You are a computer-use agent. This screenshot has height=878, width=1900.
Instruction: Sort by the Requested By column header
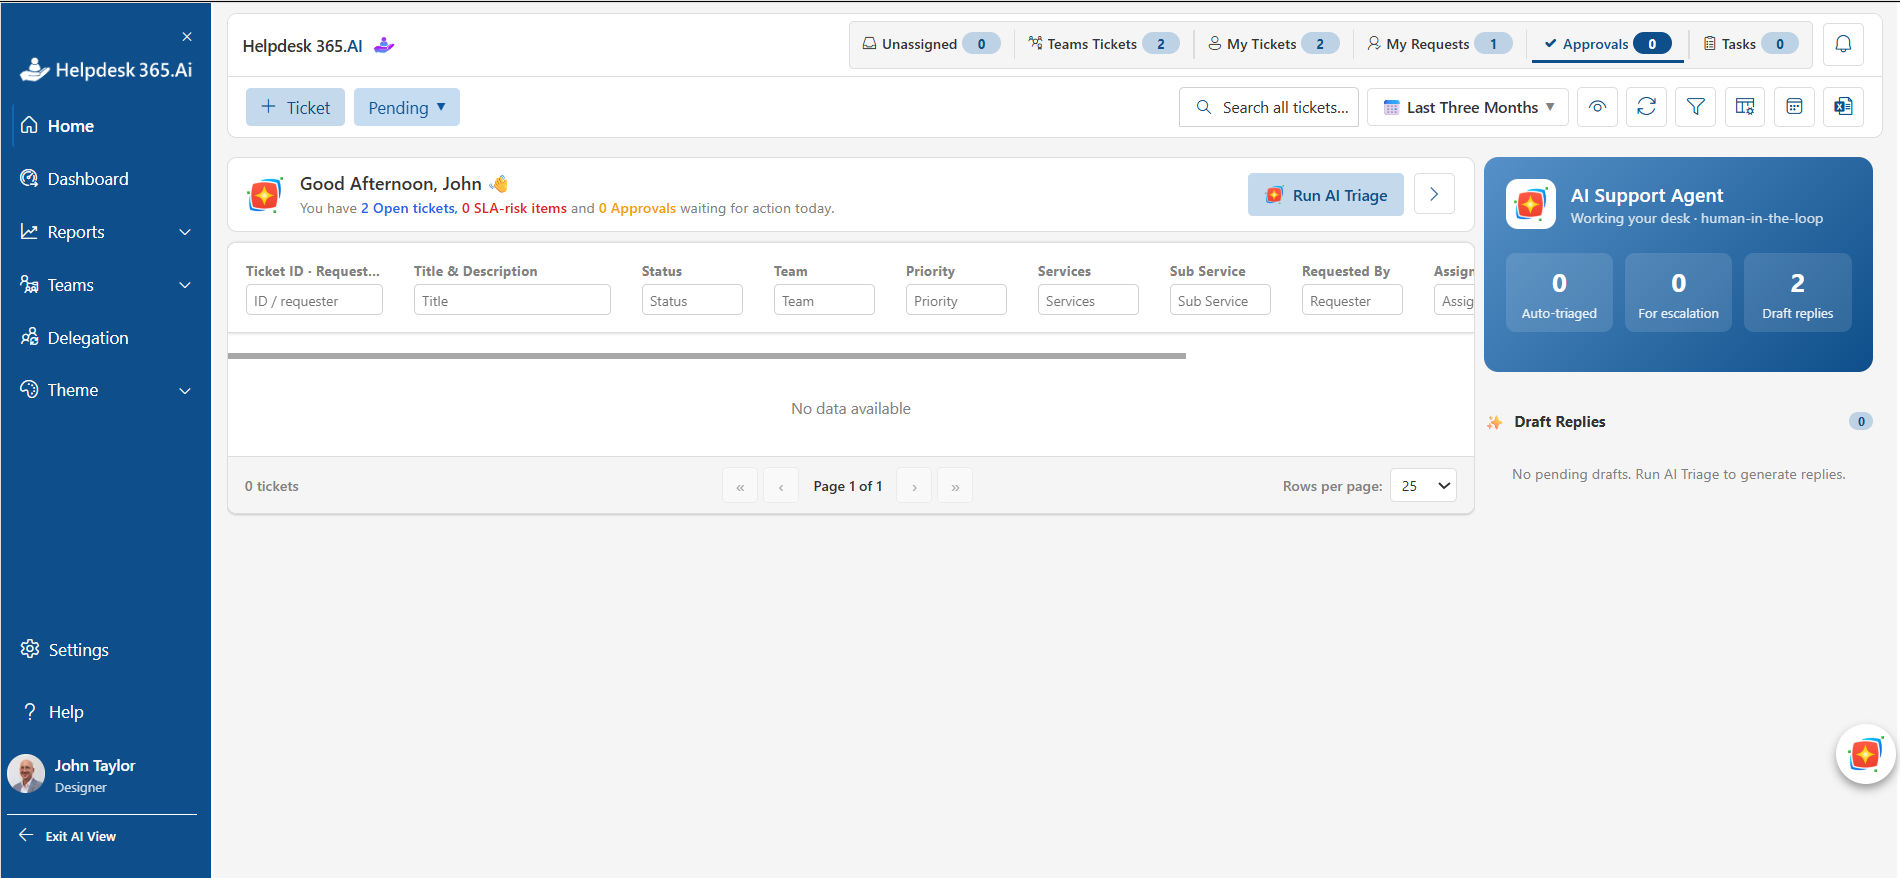(1345, 271)
